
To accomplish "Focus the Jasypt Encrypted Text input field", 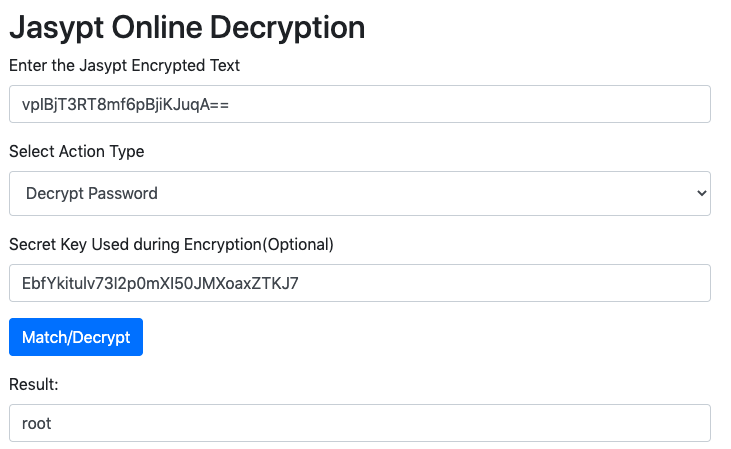I will pyautogui.click(x=359, y=104).
